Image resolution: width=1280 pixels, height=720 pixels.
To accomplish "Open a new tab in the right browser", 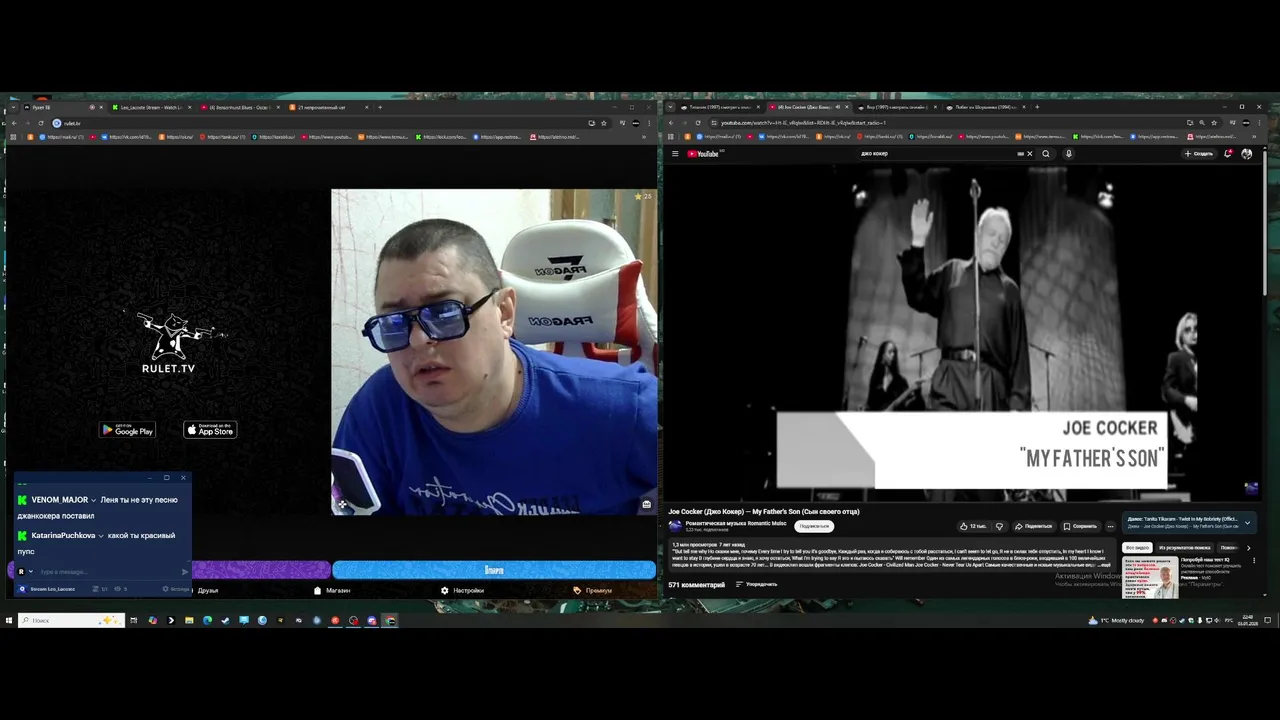I will (1037, 107).
